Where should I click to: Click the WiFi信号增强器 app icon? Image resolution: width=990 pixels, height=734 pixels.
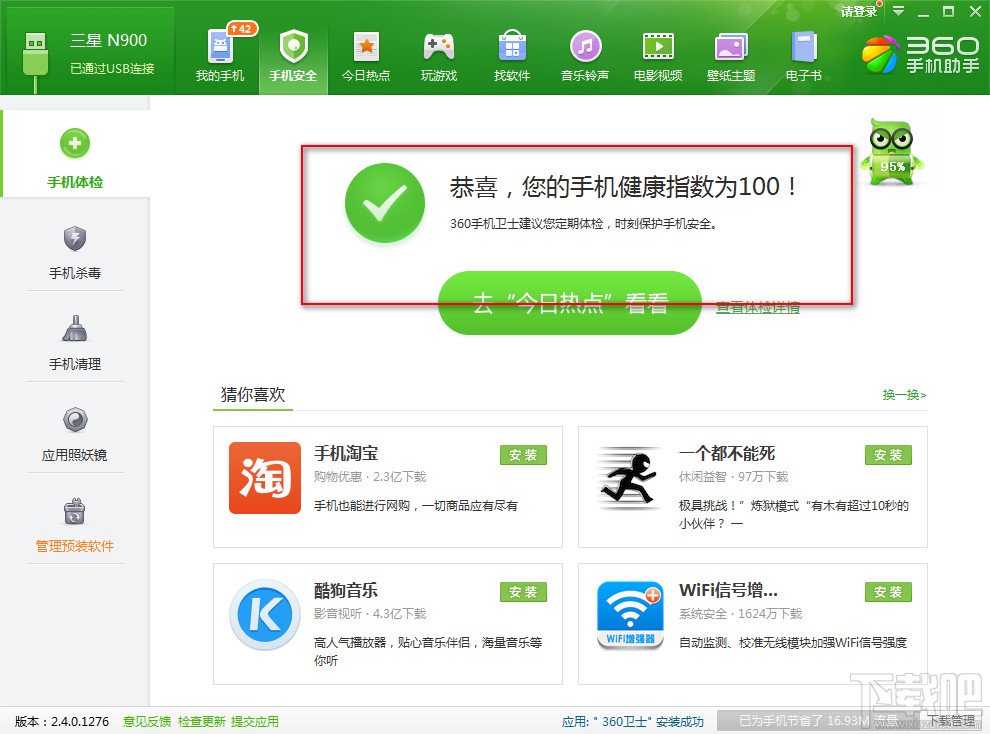pyautogui.click(x=629, y=615)
